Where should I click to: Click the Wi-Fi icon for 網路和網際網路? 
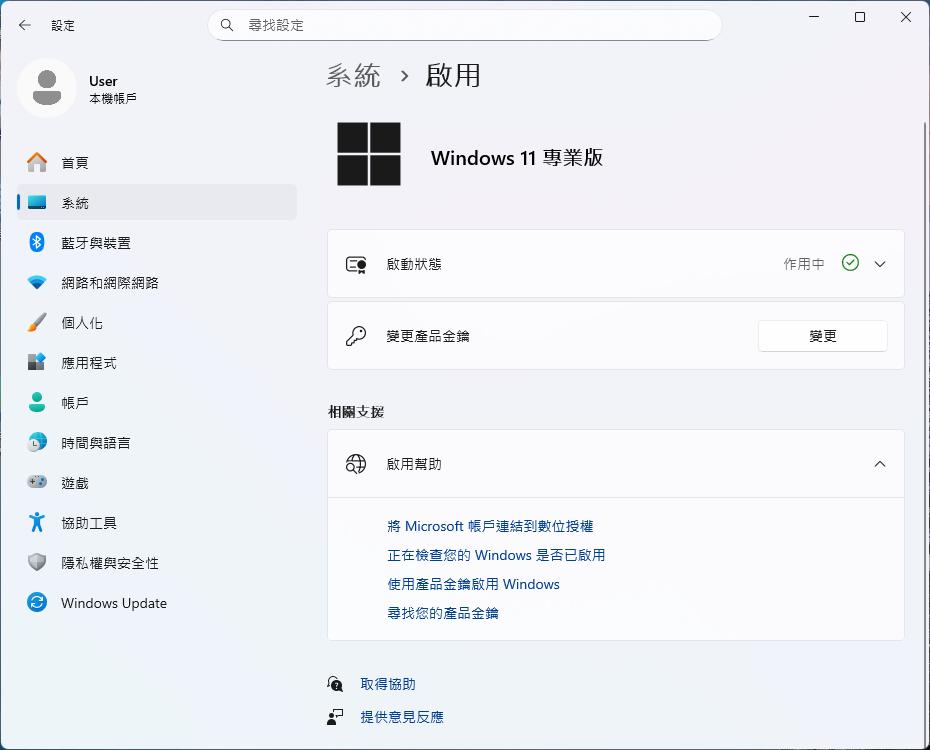point(37,283)
